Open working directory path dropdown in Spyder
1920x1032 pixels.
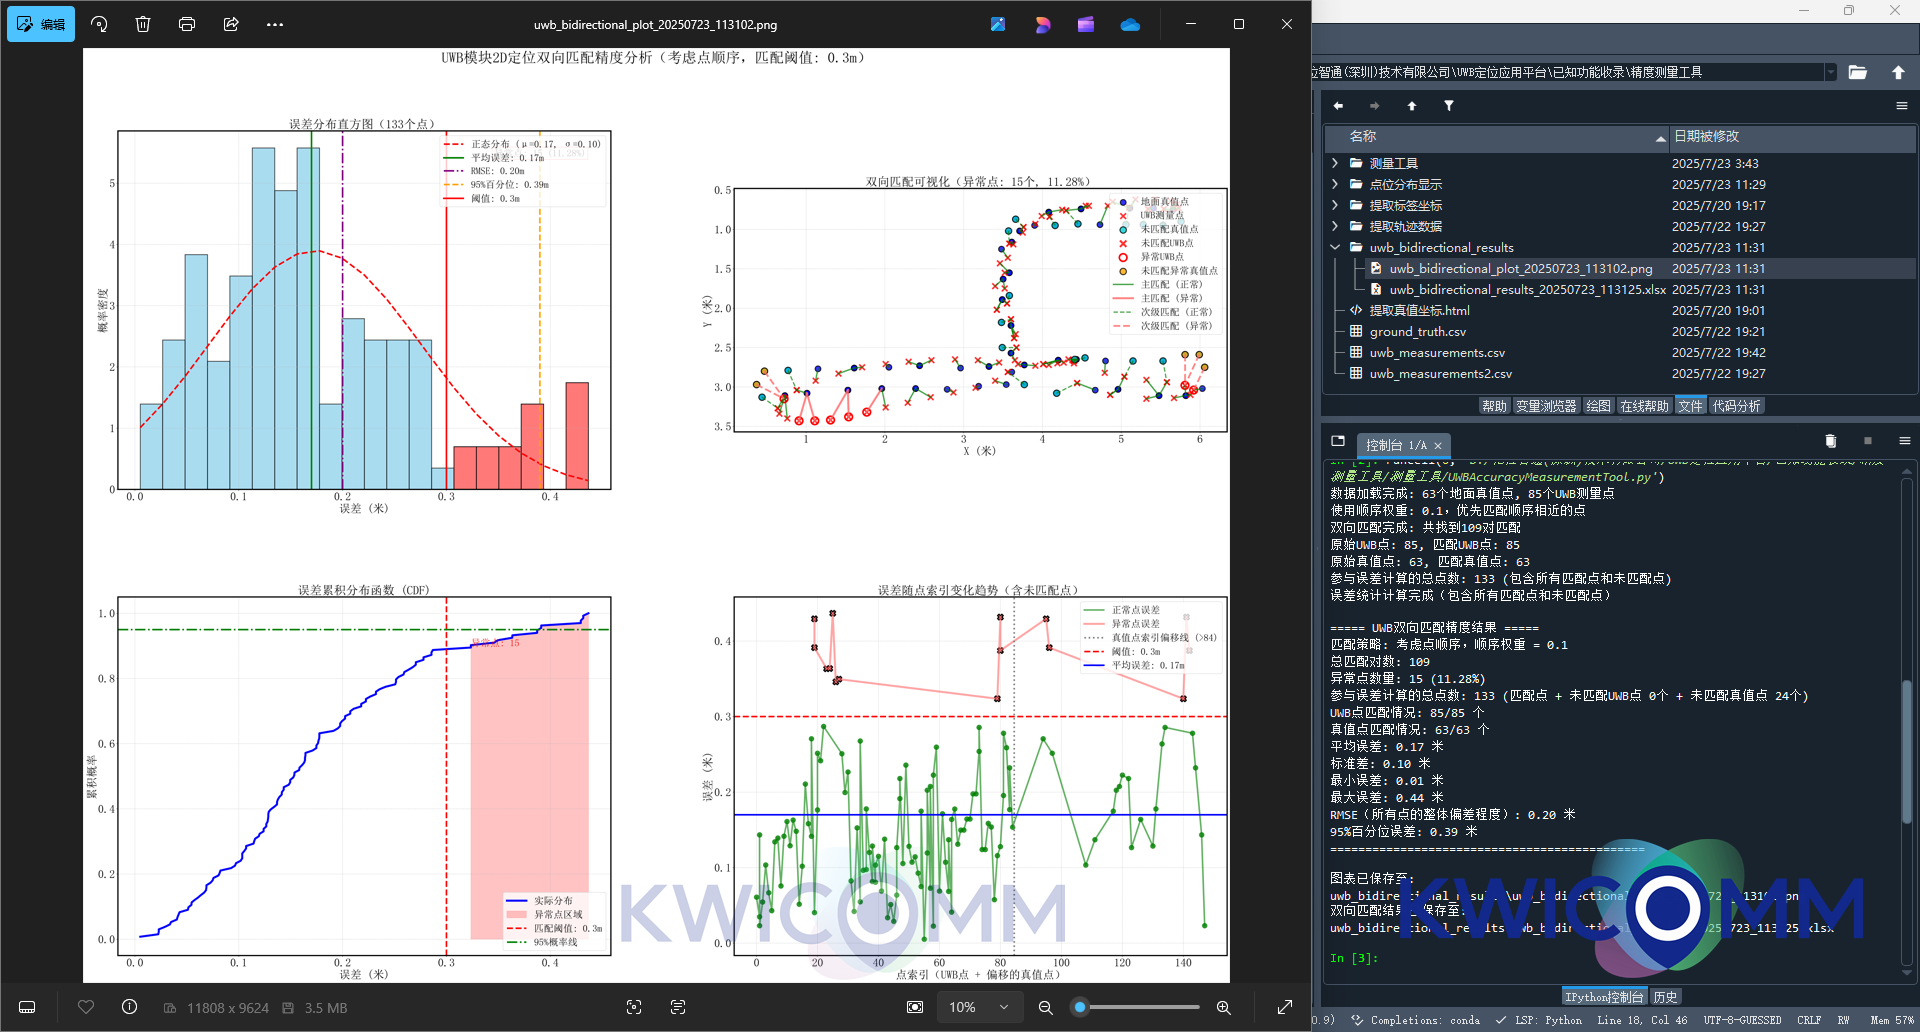[1831, 72]
